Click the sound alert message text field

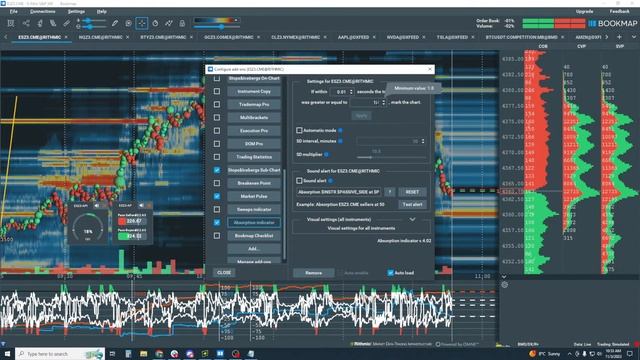339,192
